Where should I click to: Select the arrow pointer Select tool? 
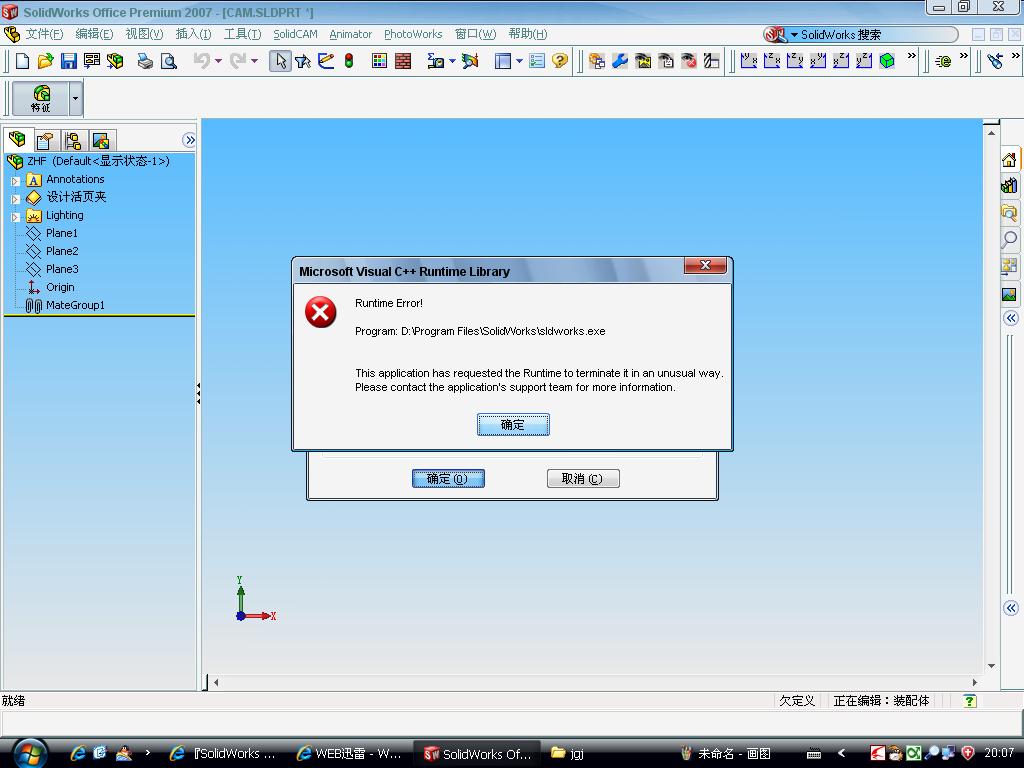click(280, 61)
